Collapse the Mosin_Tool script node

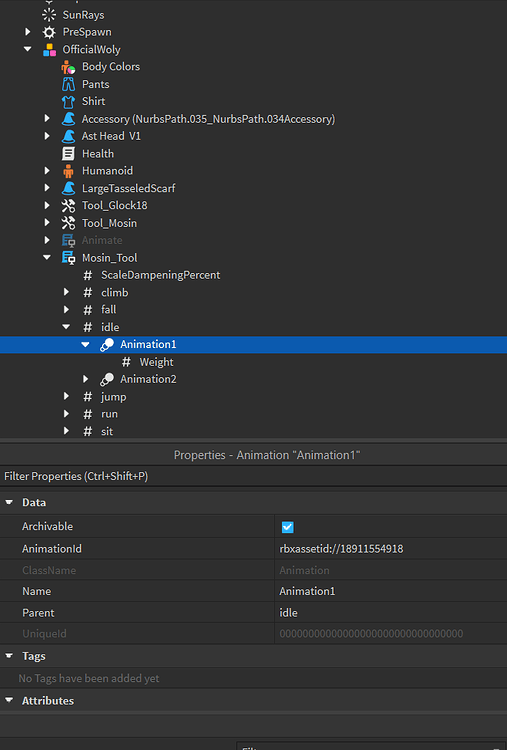(47, 257)
